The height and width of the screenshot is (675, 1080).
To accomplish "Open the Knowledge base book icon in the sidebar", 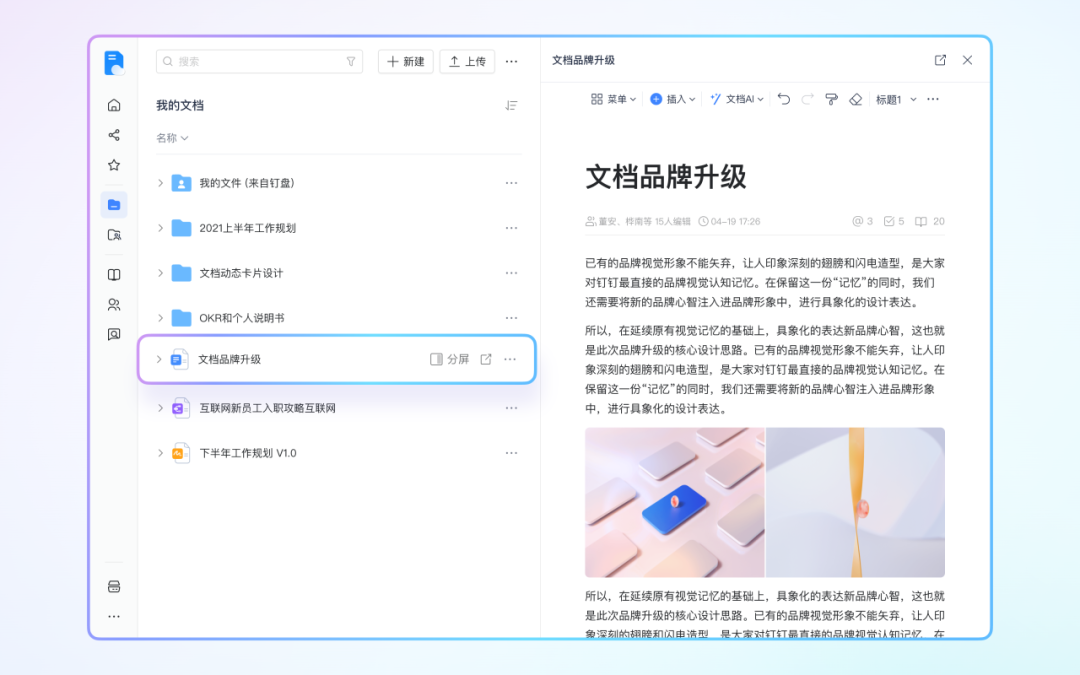I will coord(114,275).
